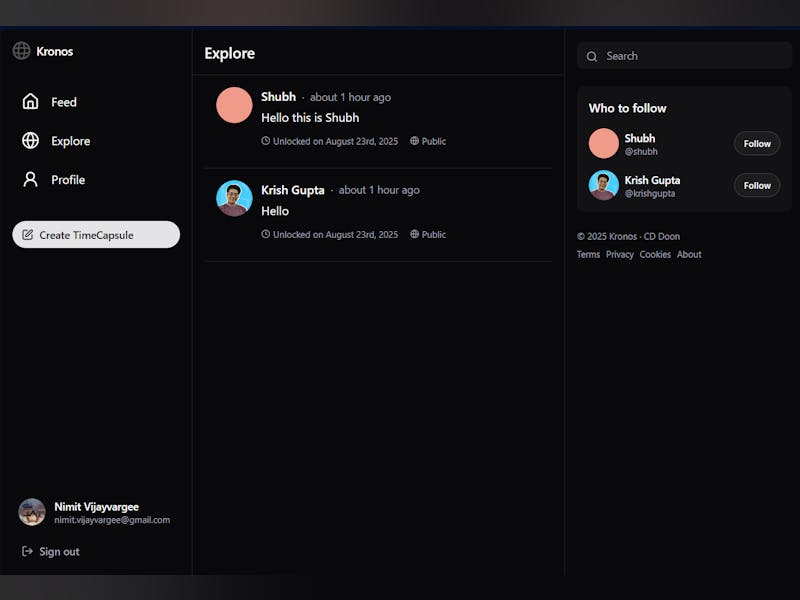Open Shubh's avatar in Who to follow

coord(604,143)
